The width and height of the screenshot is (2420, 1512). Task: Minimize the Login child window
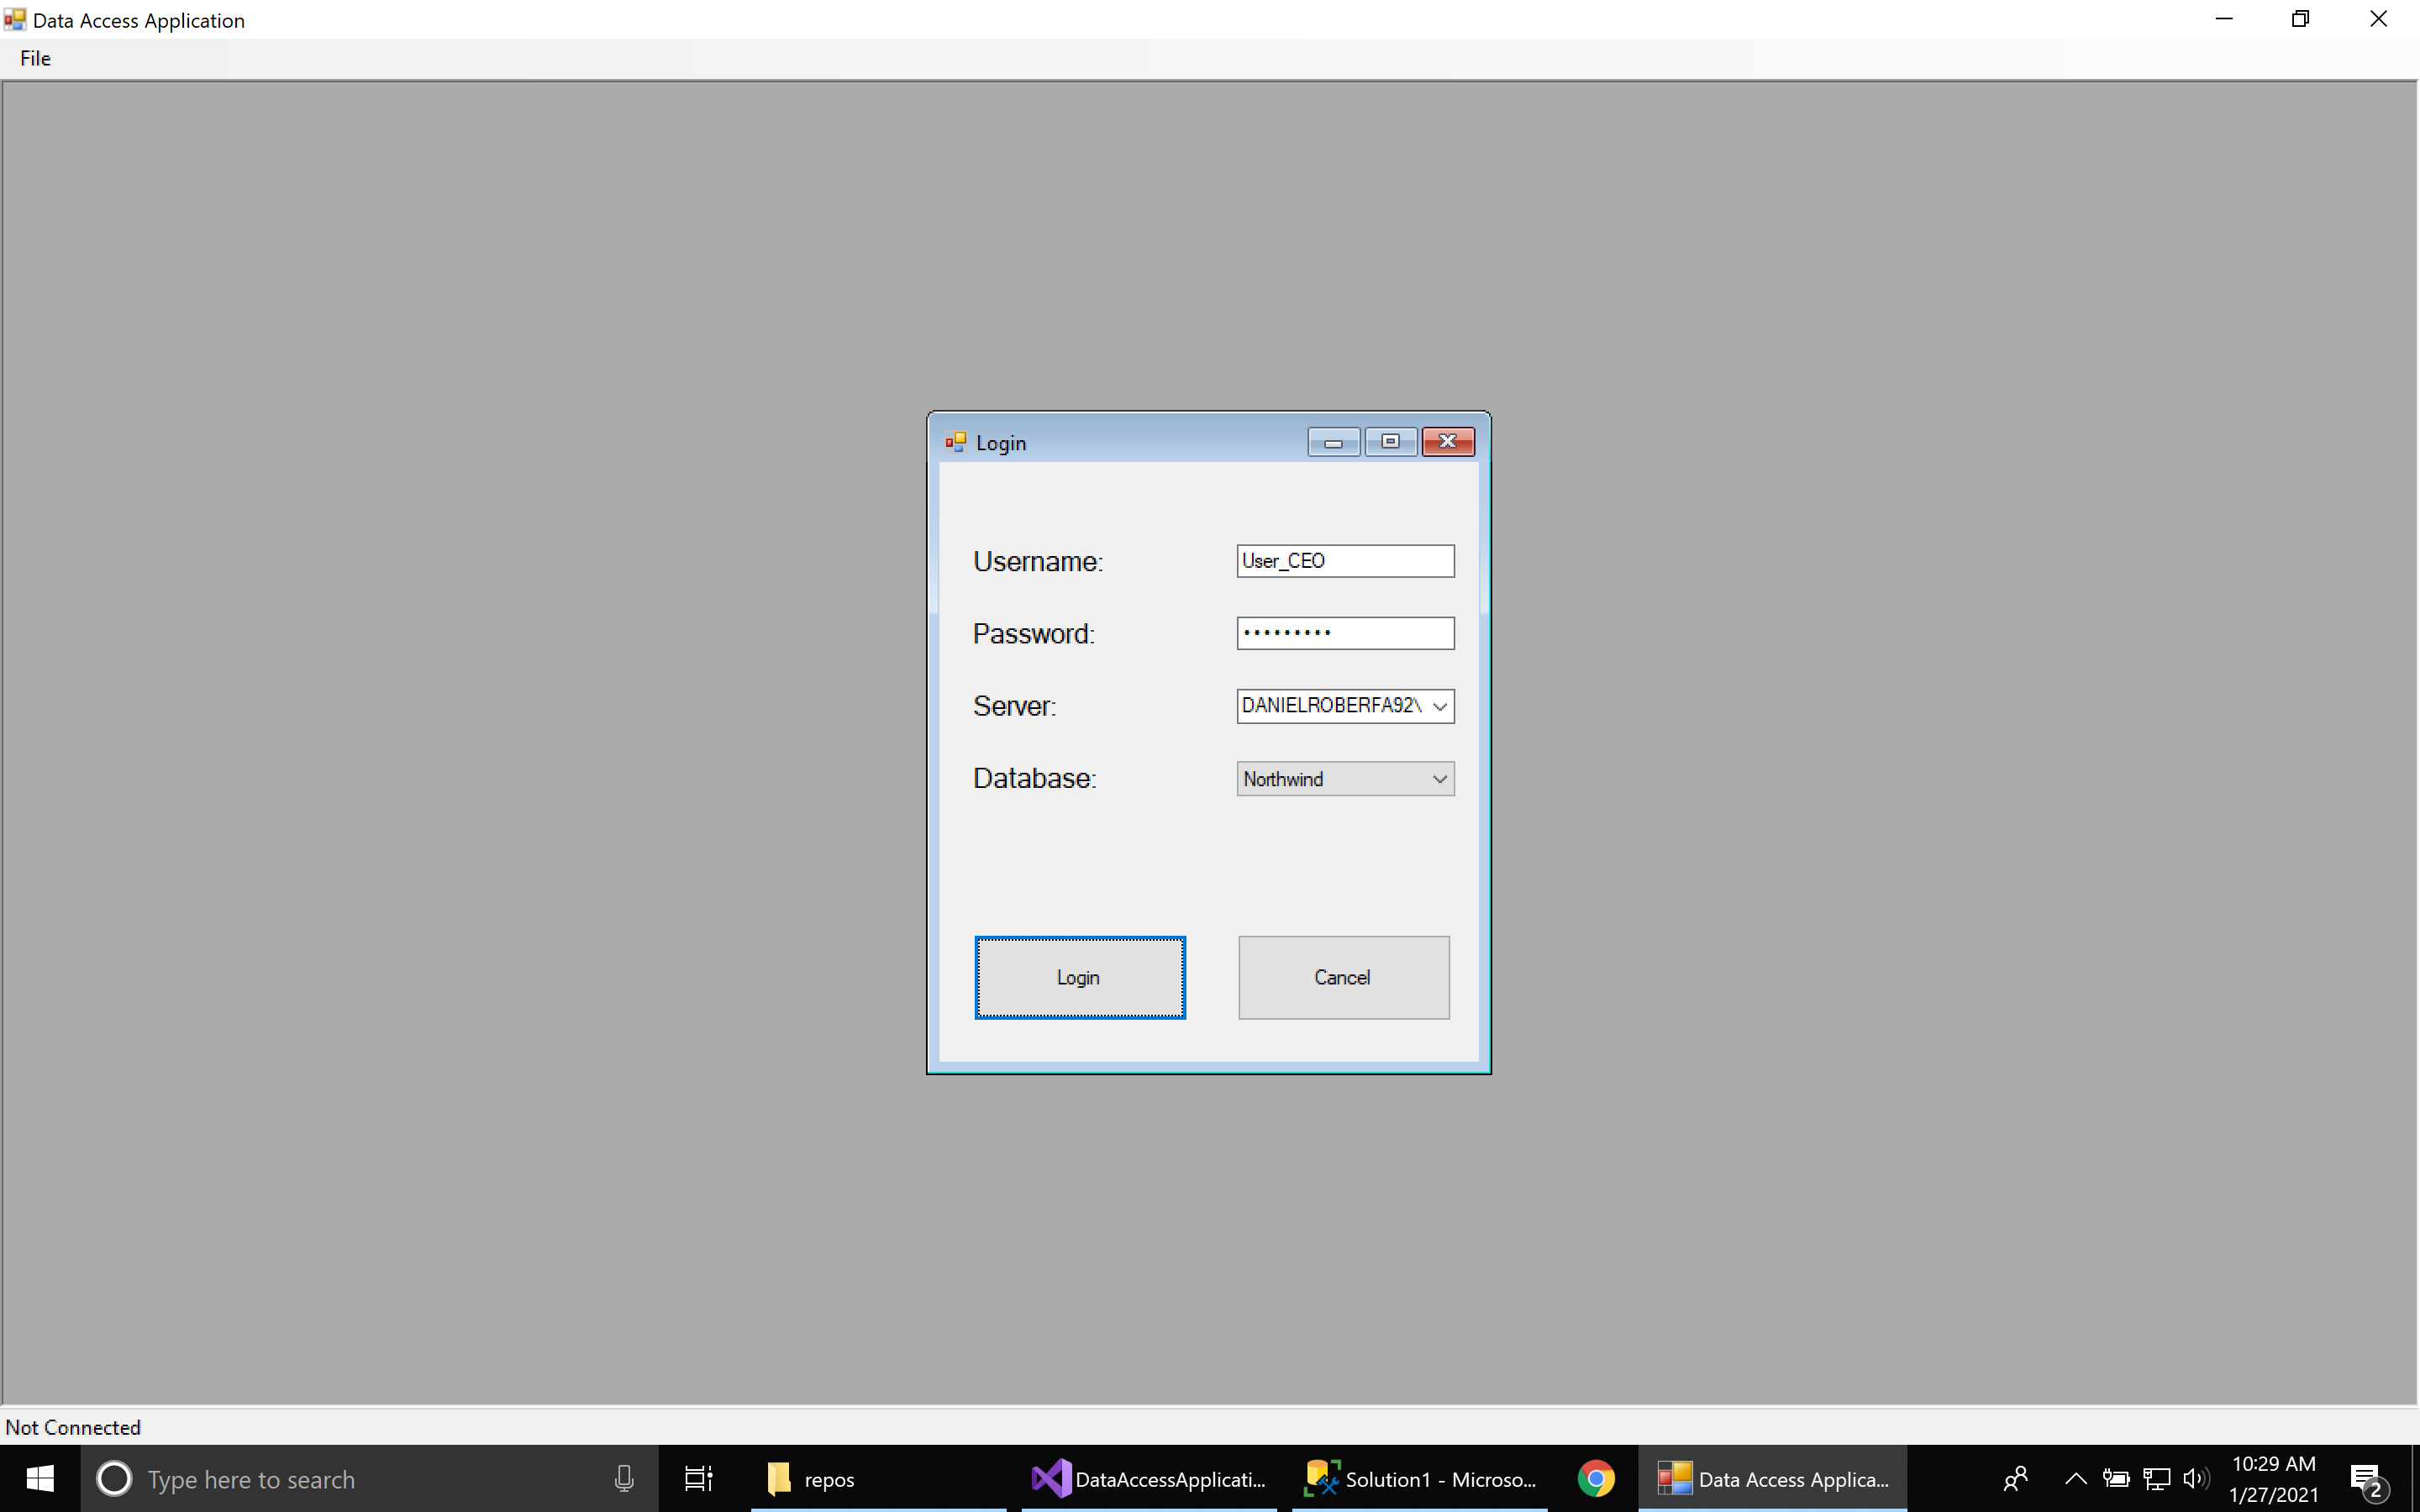[1333, 442]
